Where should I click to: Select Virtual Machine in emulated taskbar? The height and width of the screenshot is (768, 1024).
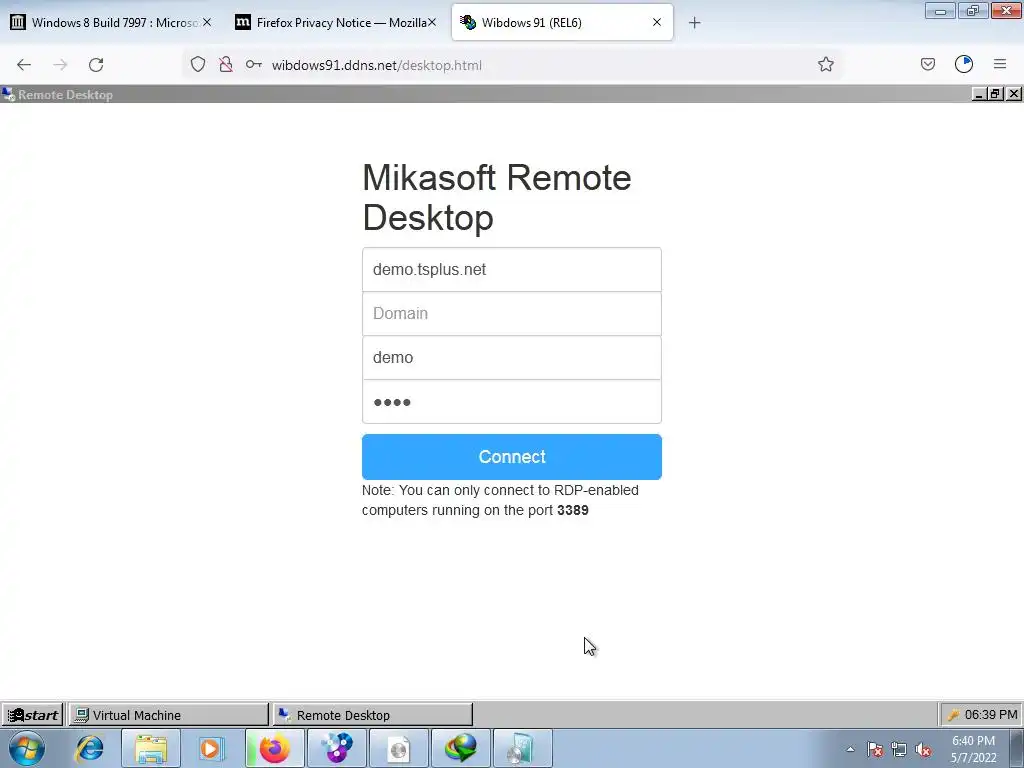168,715
